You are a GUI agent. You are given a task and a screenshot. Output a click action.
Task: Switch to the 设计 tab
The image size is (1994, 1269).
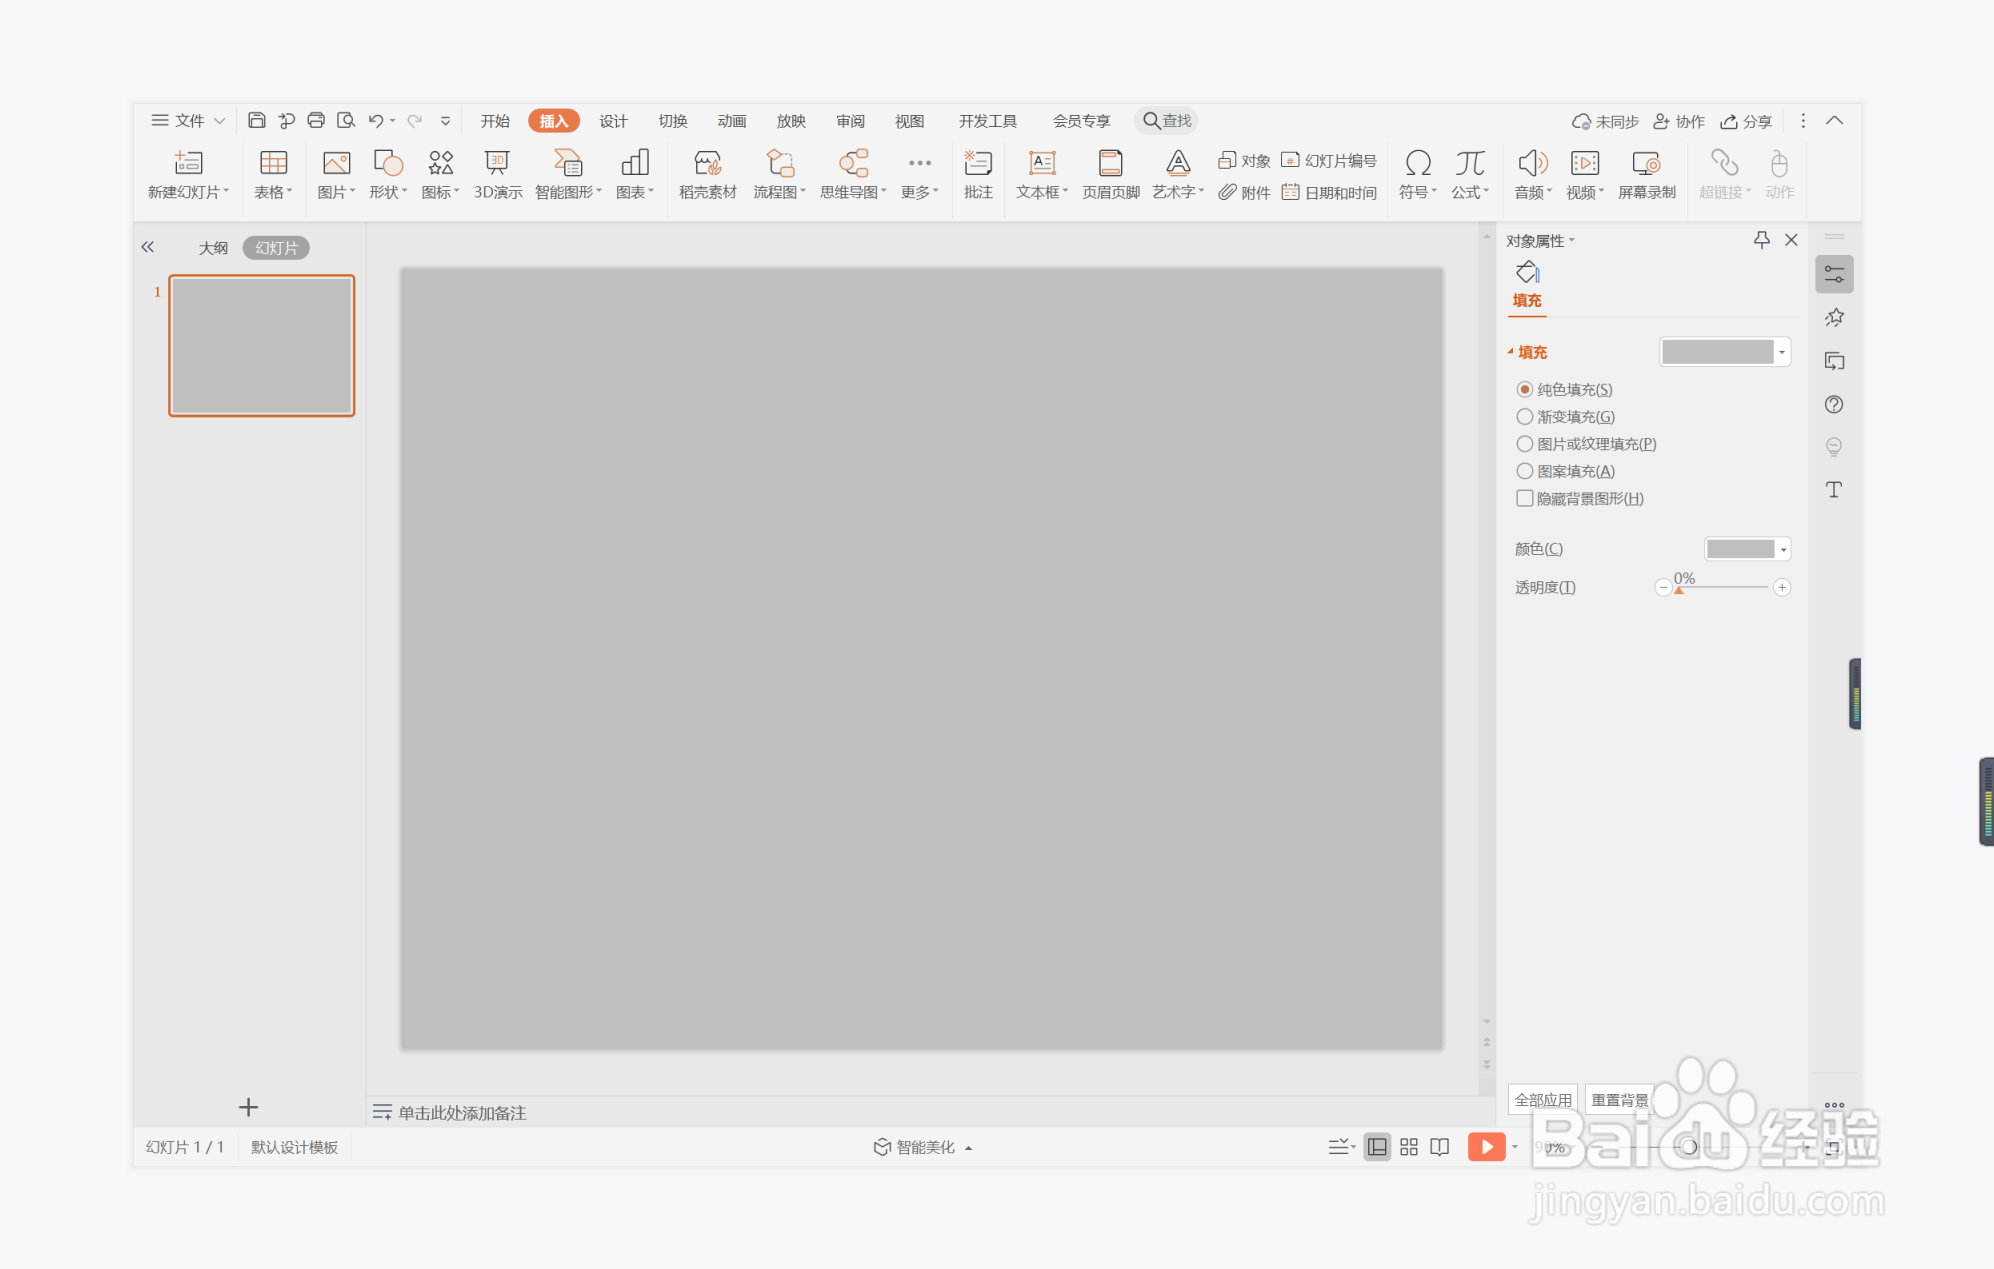coord(613,121)
